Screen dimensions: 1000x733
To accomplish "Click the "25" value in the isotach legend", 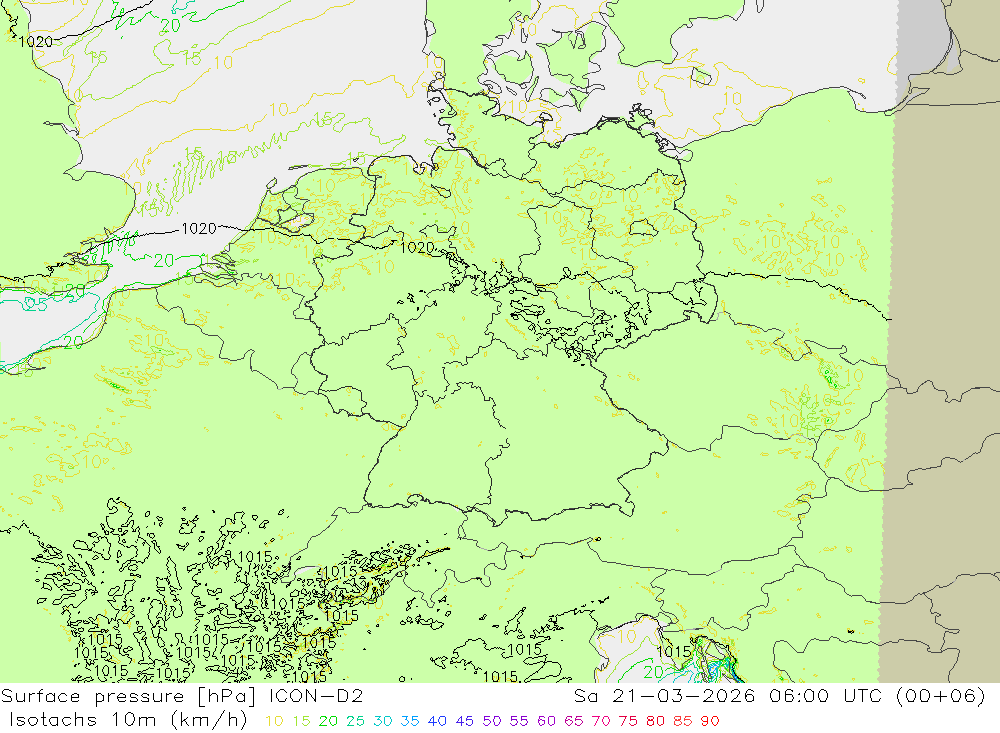I will click(x=355, y=721).
